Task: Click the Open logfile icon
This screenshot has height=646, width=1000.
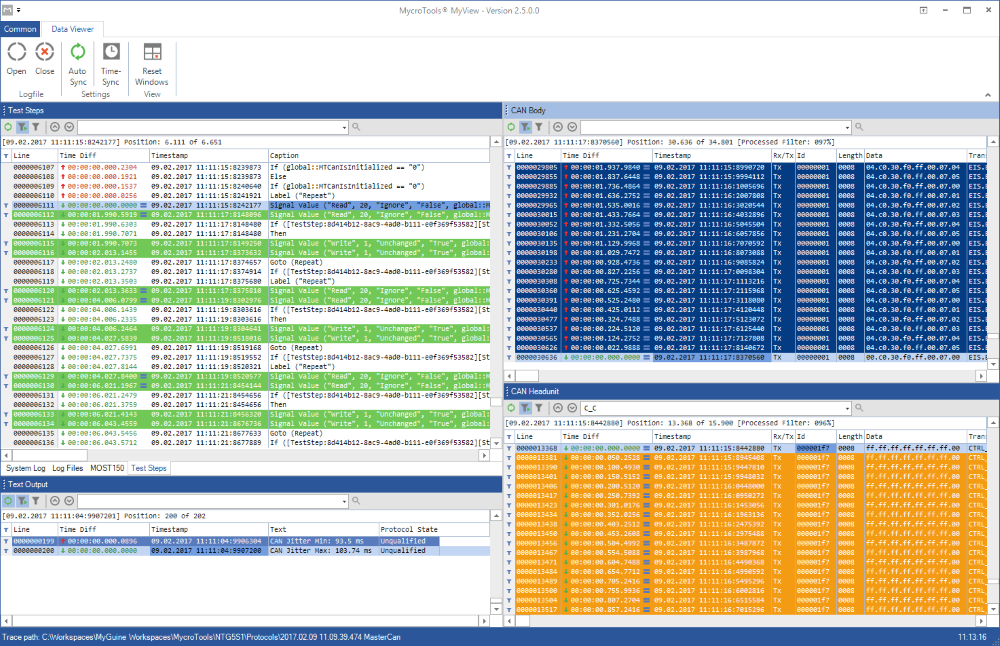Action: tap(16, 52)
